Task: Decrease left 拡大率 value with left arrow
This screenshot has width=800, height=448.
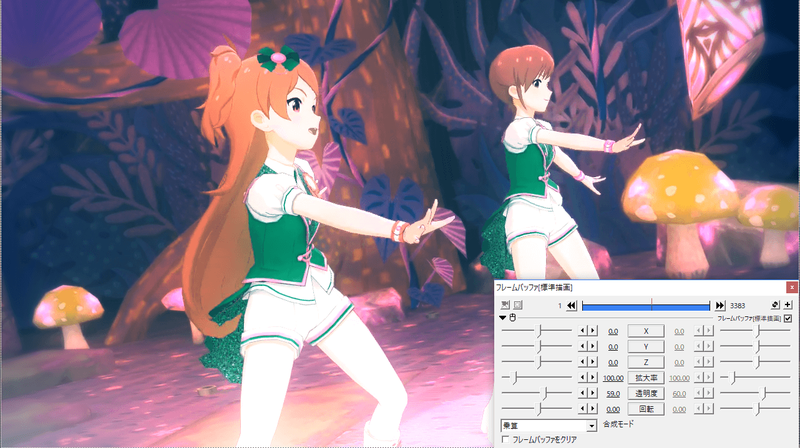Action: click(583, 378)
